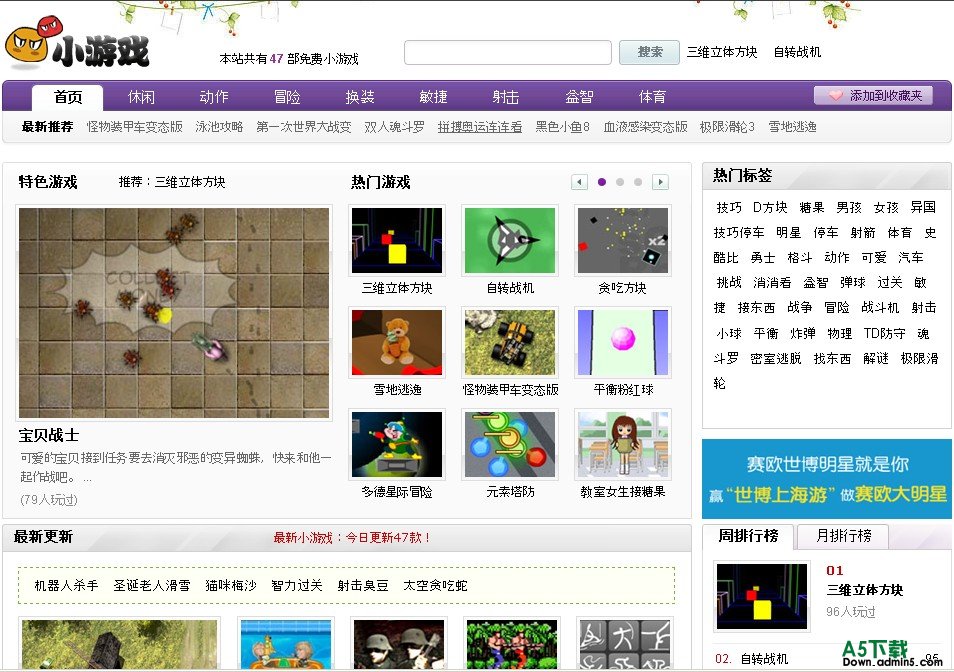Go to the 射击 category tab
This screenshot has height=672, width=954.
(x=506, y=97)
